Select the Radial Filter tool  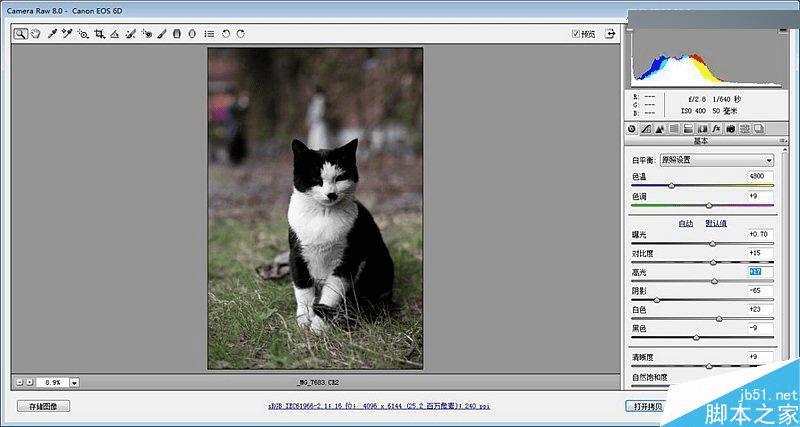point(192,34)
